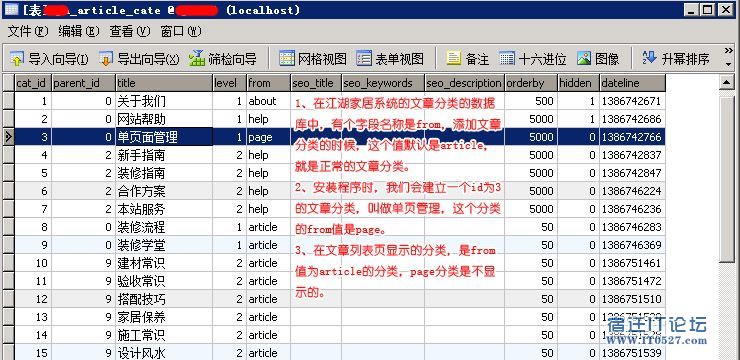Click the from cell 'page'
The width and height of the screenshot is (740, 360).
(x=269, y=137)
